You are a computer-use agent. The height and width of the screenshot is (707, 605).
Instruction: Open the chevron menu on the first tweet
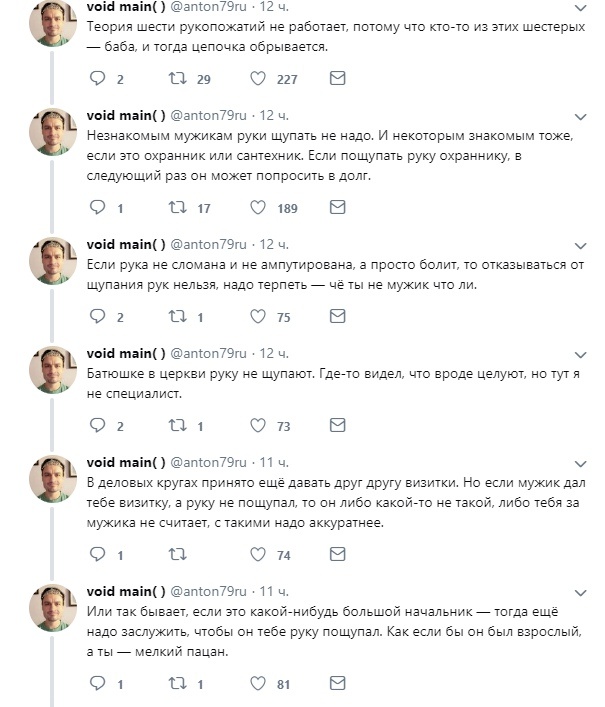pyautogui.click(x=581, y=8)
